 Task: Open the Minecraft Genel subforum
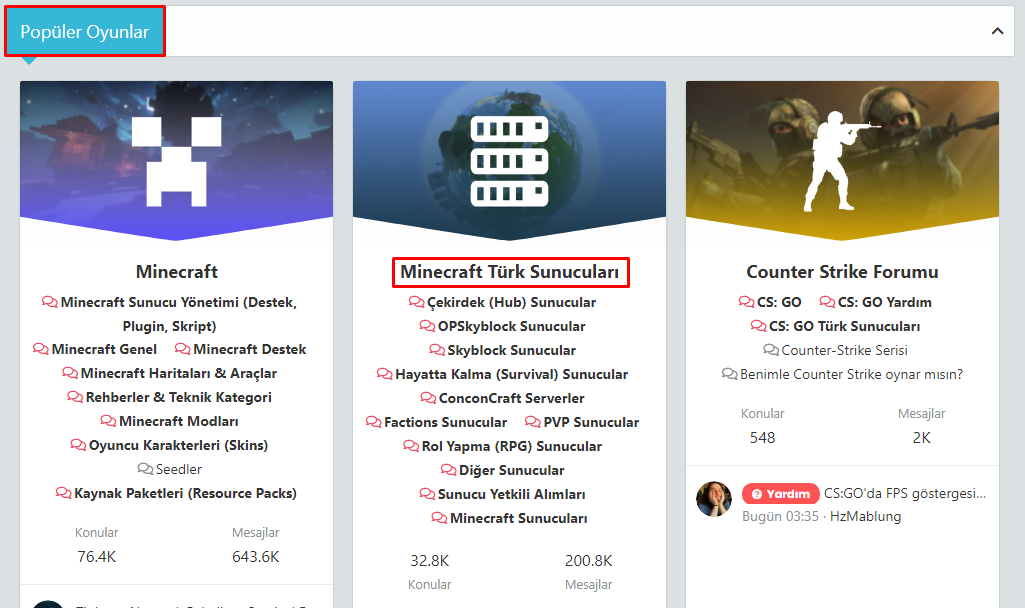[x=104, y=350]
